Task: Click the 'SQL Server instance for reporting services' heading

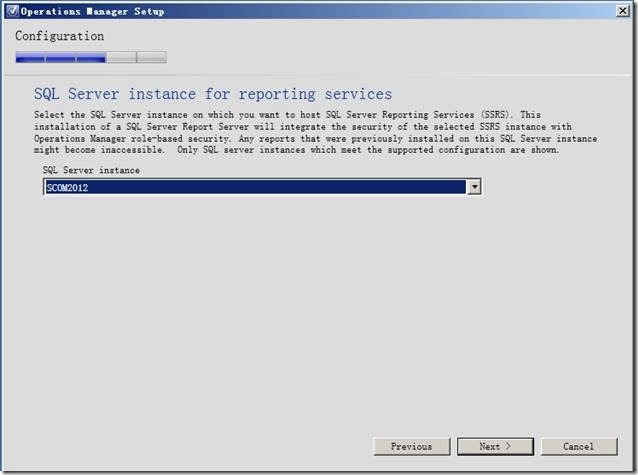Action: [x=213, y=94]
